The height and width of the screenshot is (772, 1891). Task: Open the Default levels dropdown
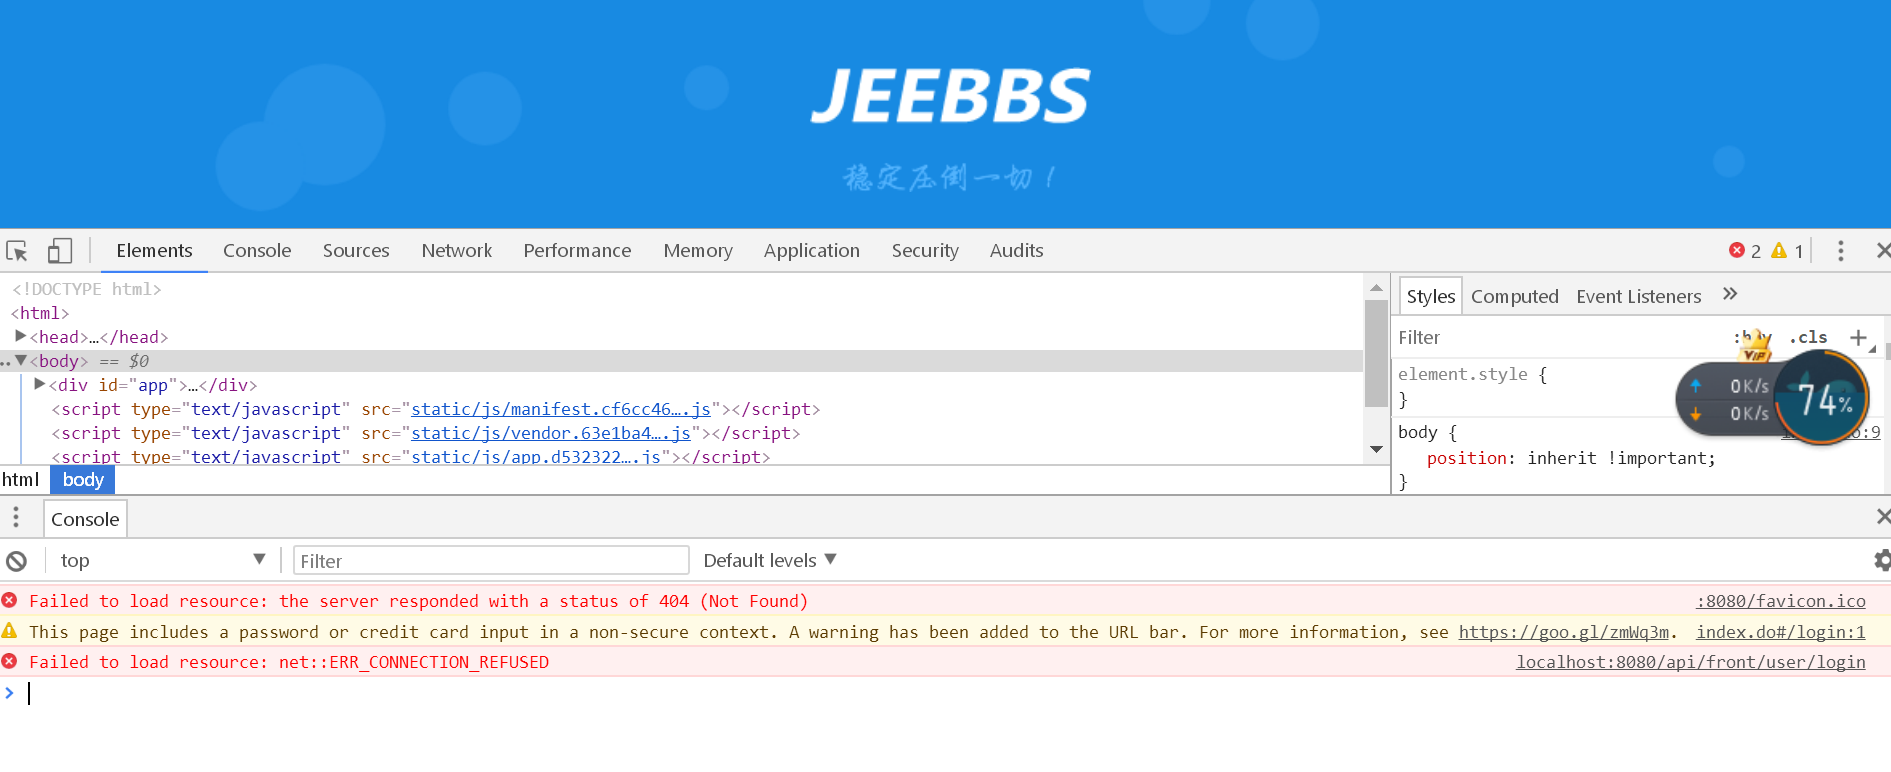coord(769,560)
